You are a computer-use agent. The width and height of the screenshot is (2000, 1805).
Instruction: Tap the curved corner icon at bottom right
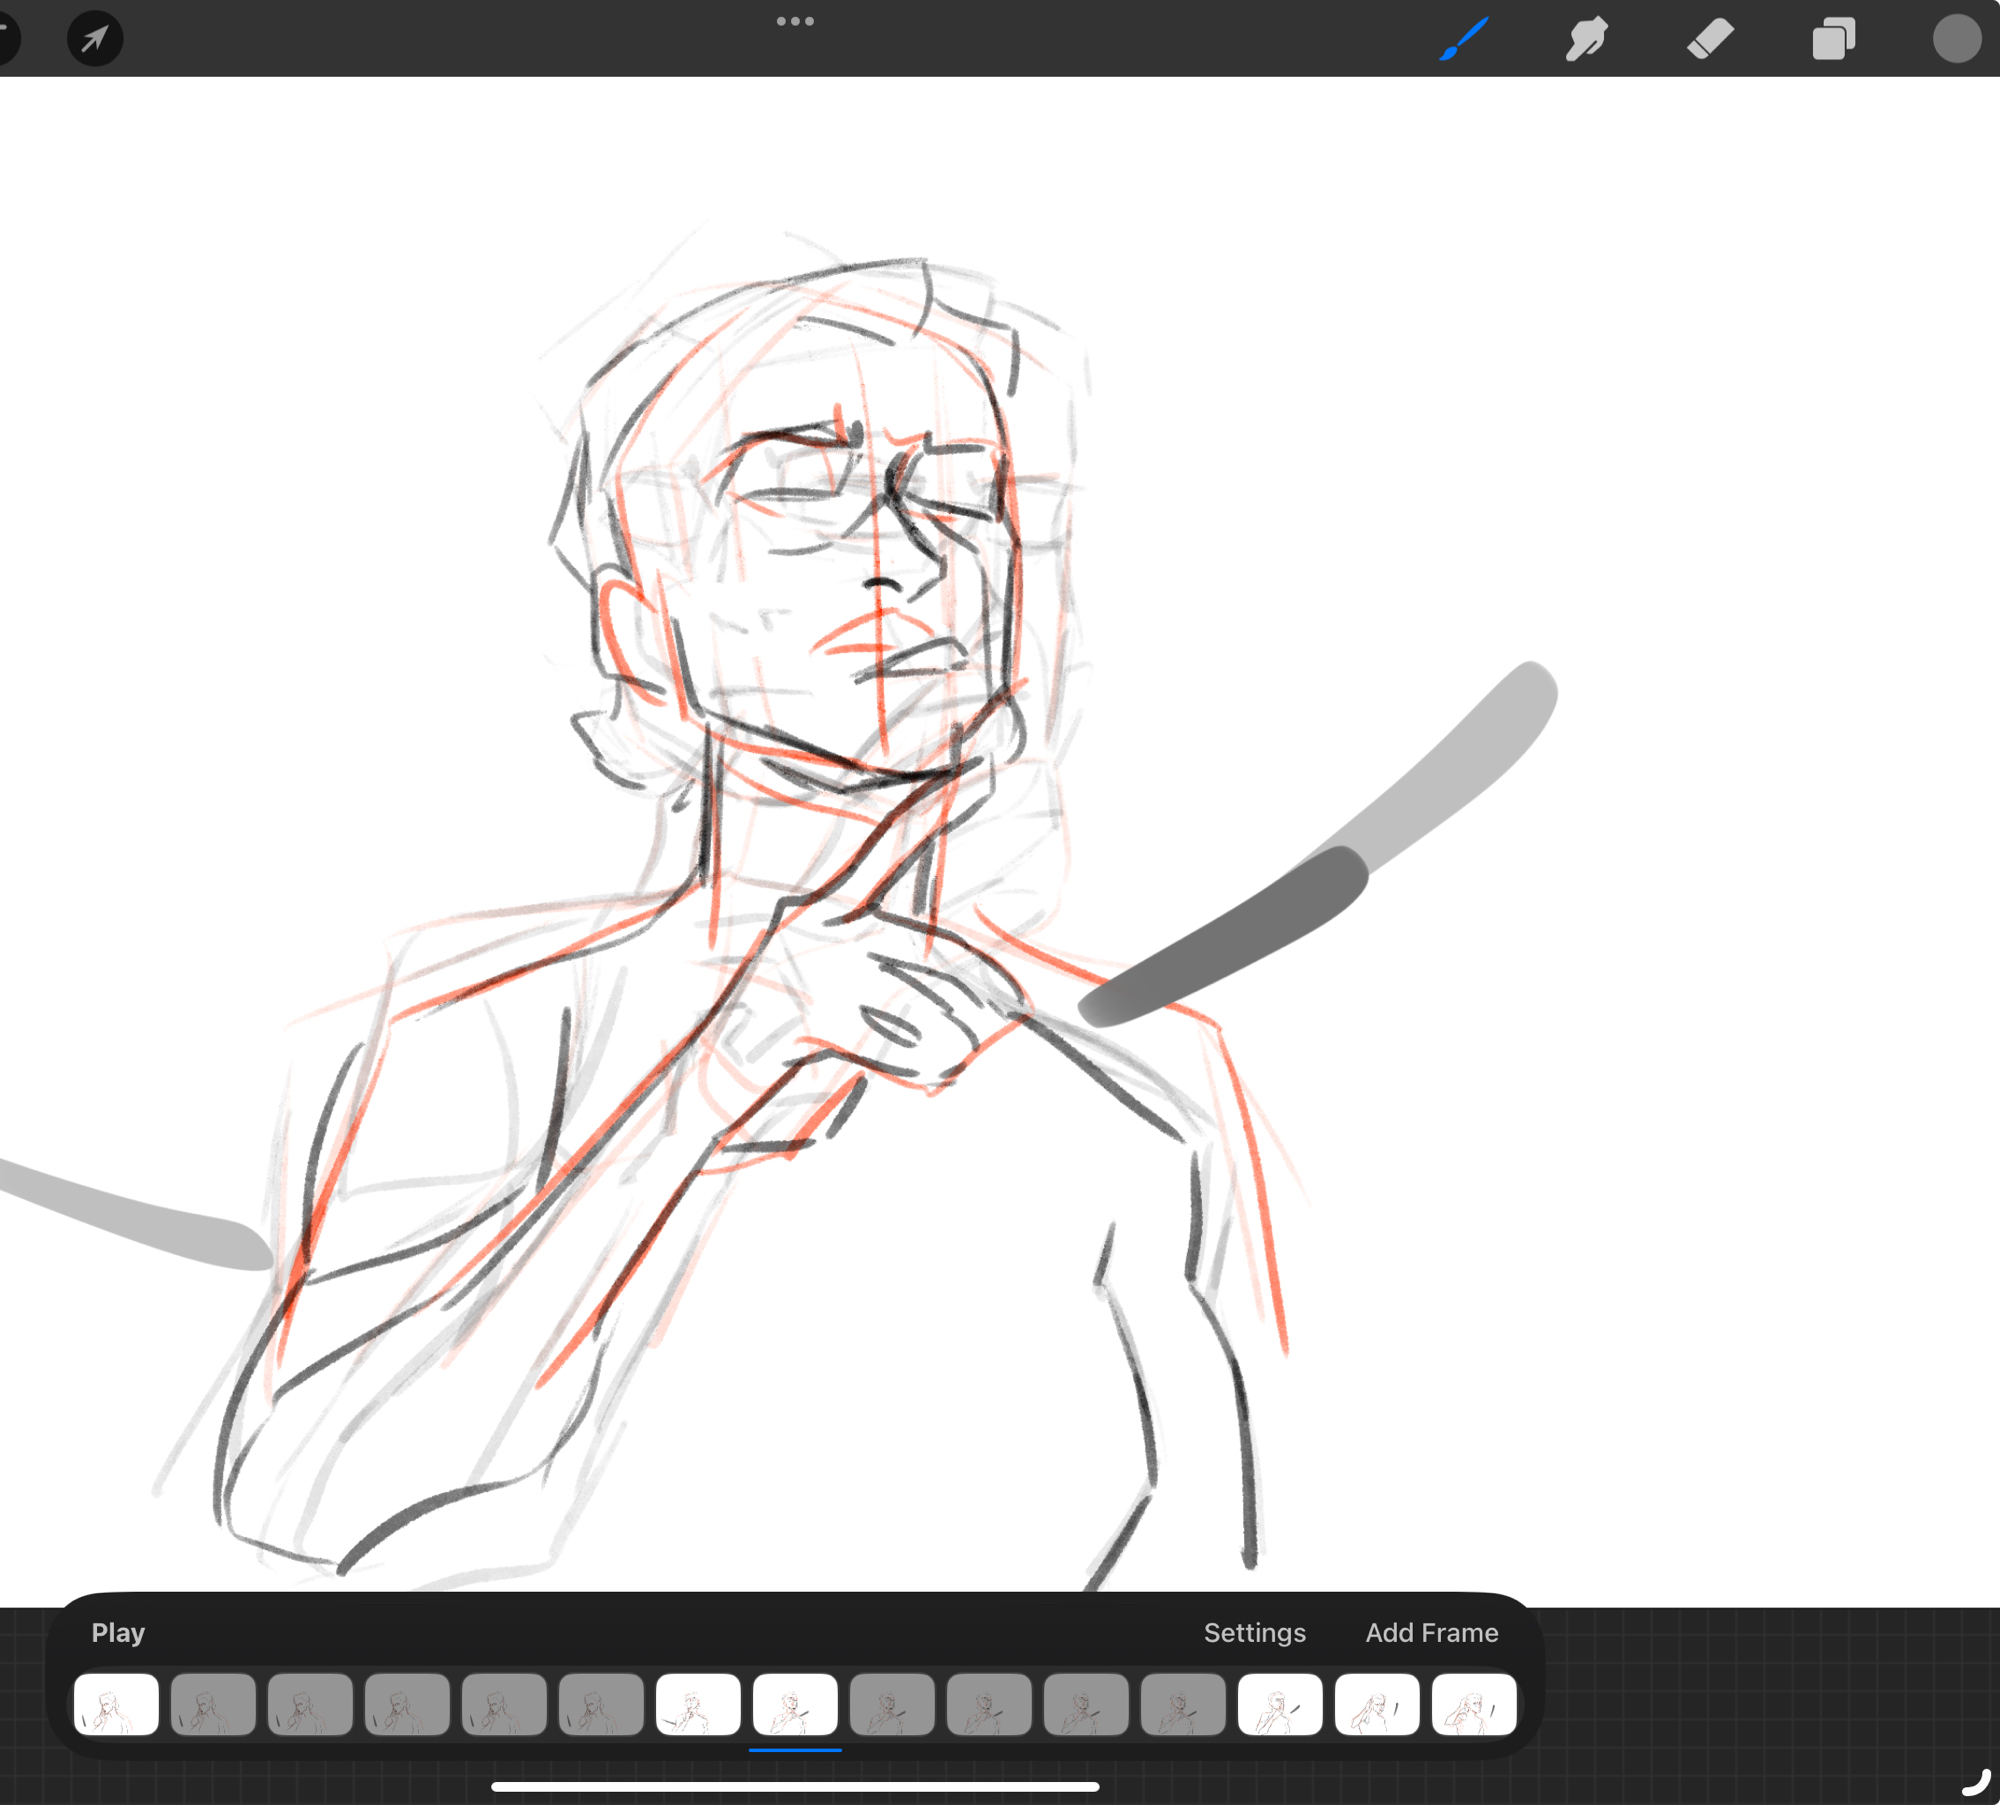(x=1975, y=1782)
